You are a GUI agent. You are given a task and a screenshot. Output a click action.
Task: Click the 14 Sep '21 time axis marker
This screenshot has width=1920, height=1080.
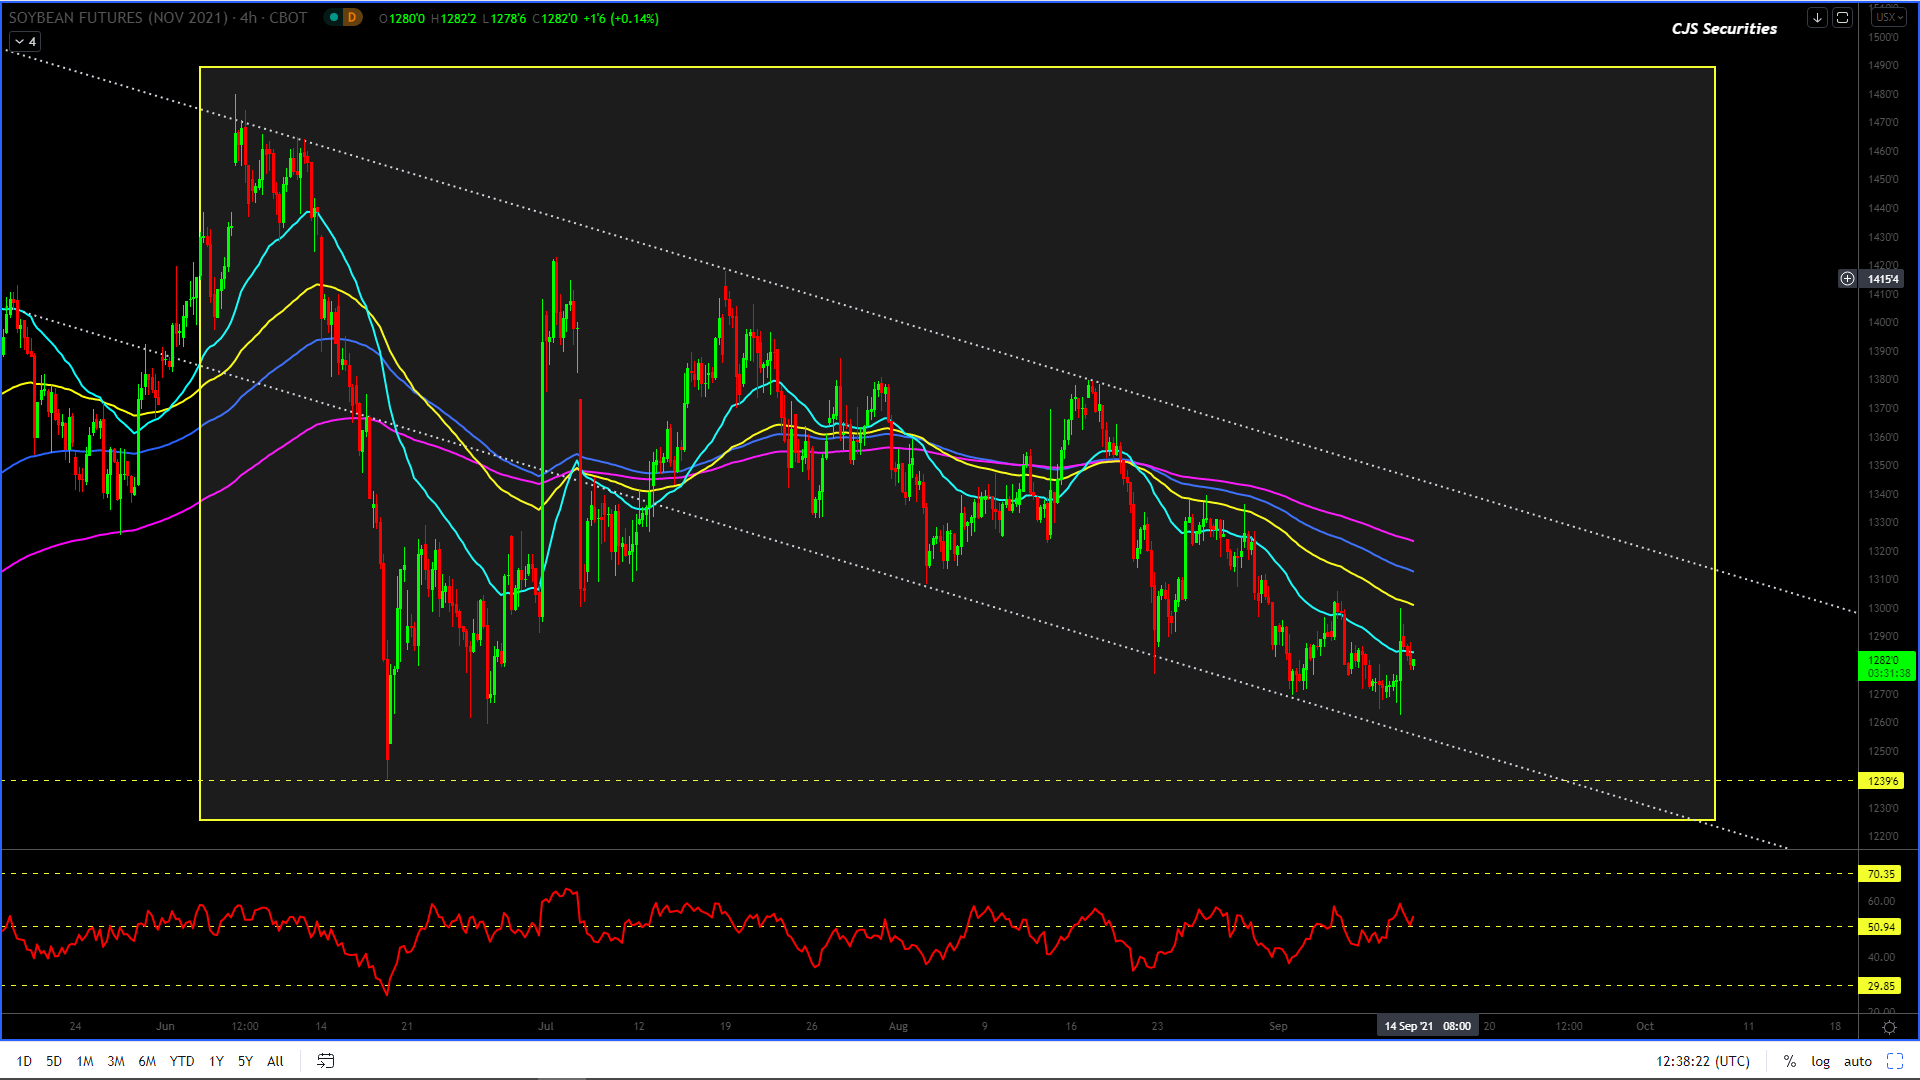[x=1426, y=1026]
